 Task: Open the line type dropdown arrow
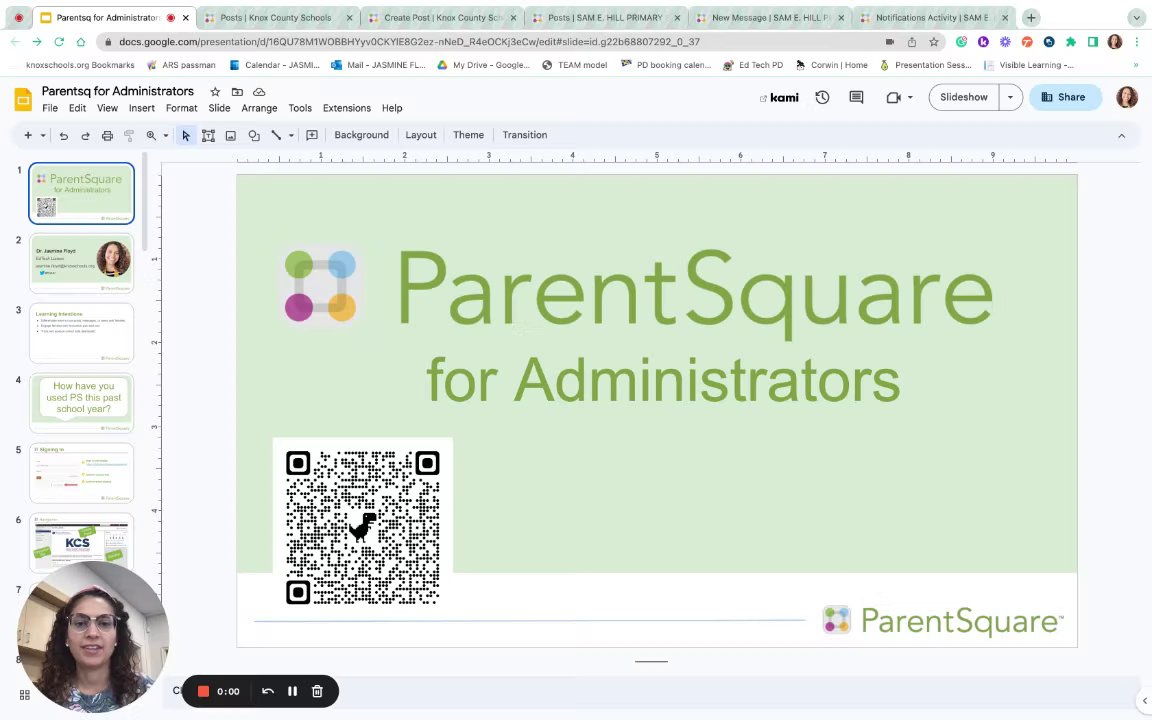click(x=291, y=135)
